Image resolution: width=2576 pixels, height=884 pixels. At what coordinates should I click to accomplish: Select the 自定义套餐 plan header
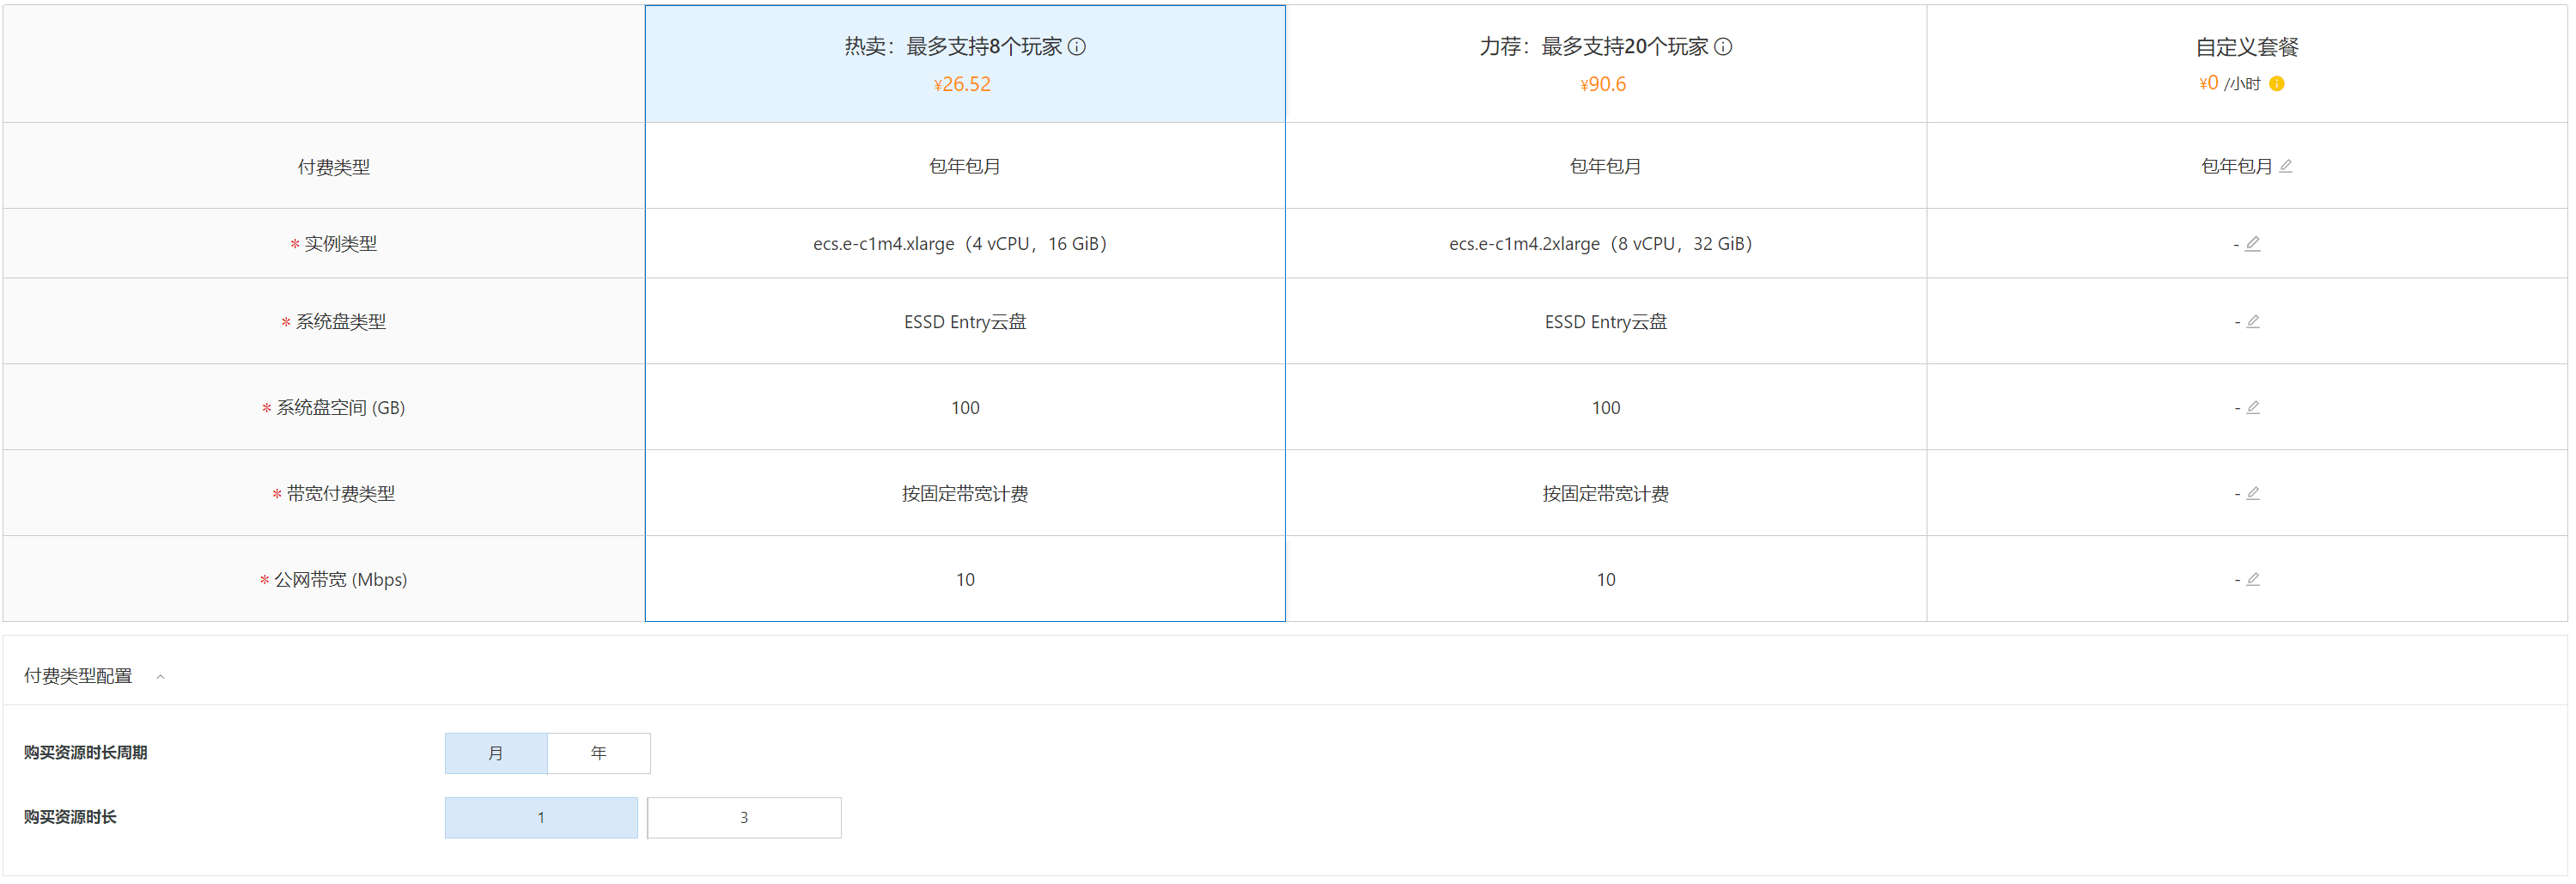(x=2246, y=47)
